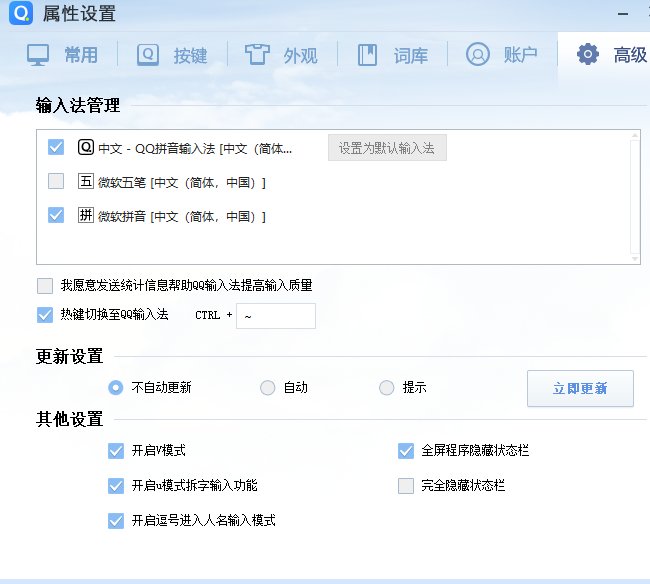Select the 自动 update radio button
Screen dimensions: 650x584
click(x=267, y=388)
